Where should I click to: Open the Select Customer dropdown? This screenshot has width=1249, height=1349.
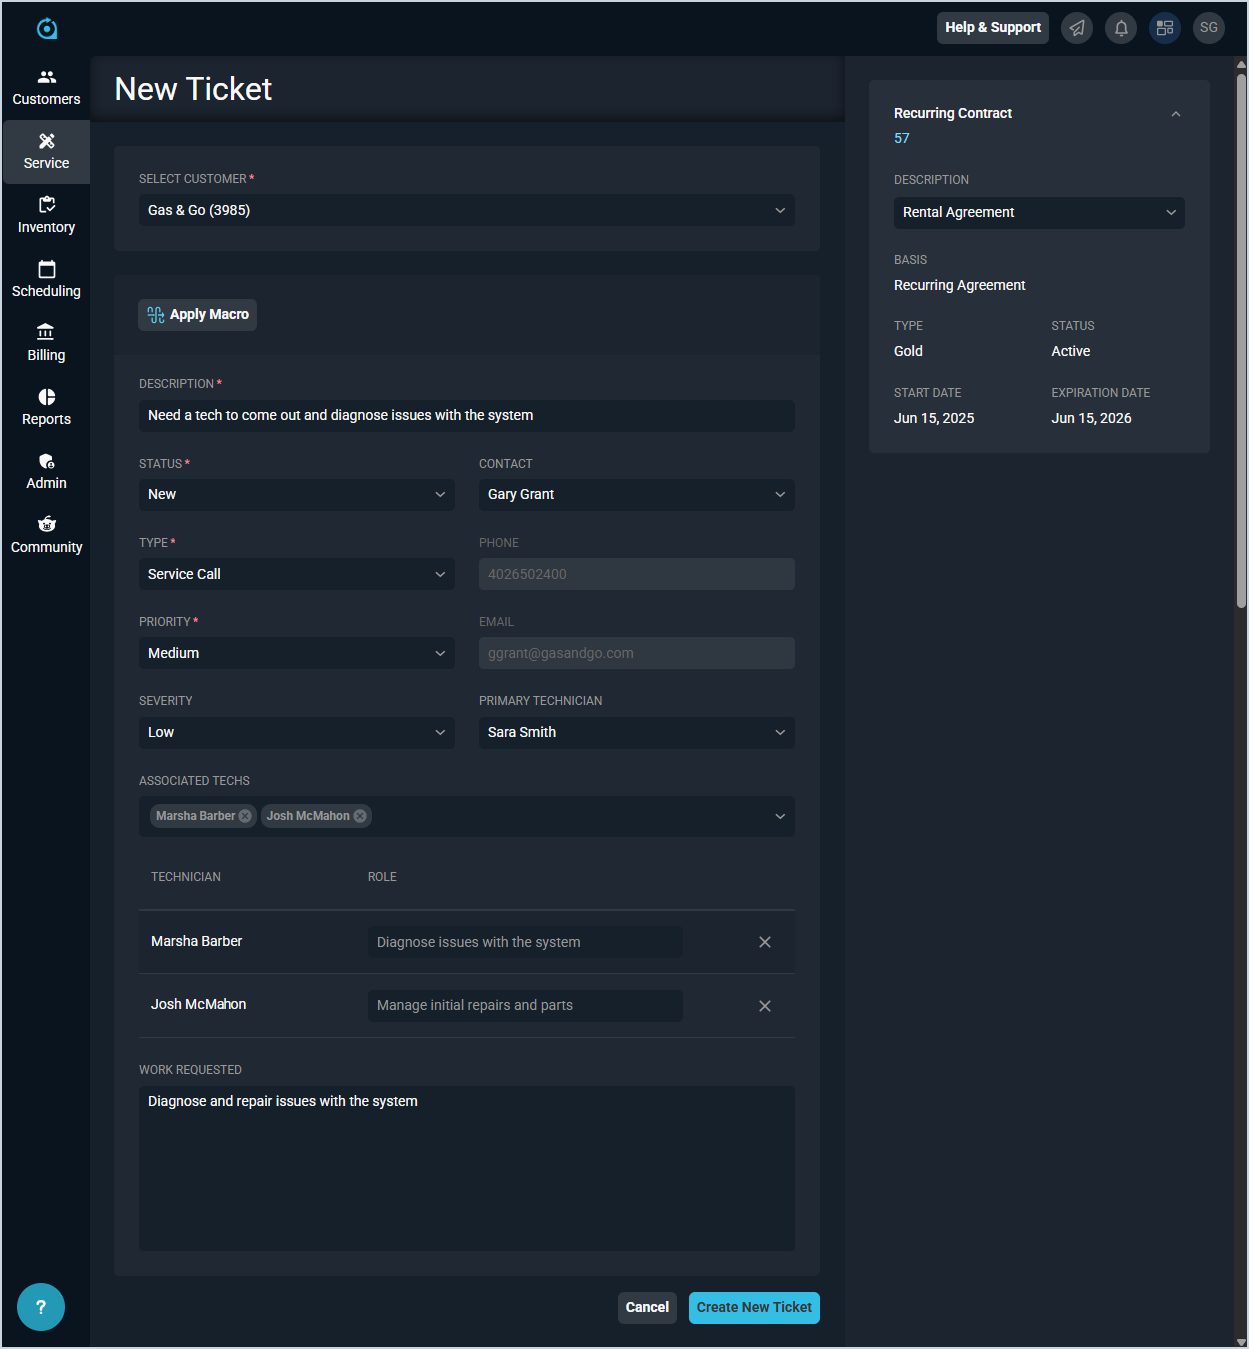coord(467,210)
